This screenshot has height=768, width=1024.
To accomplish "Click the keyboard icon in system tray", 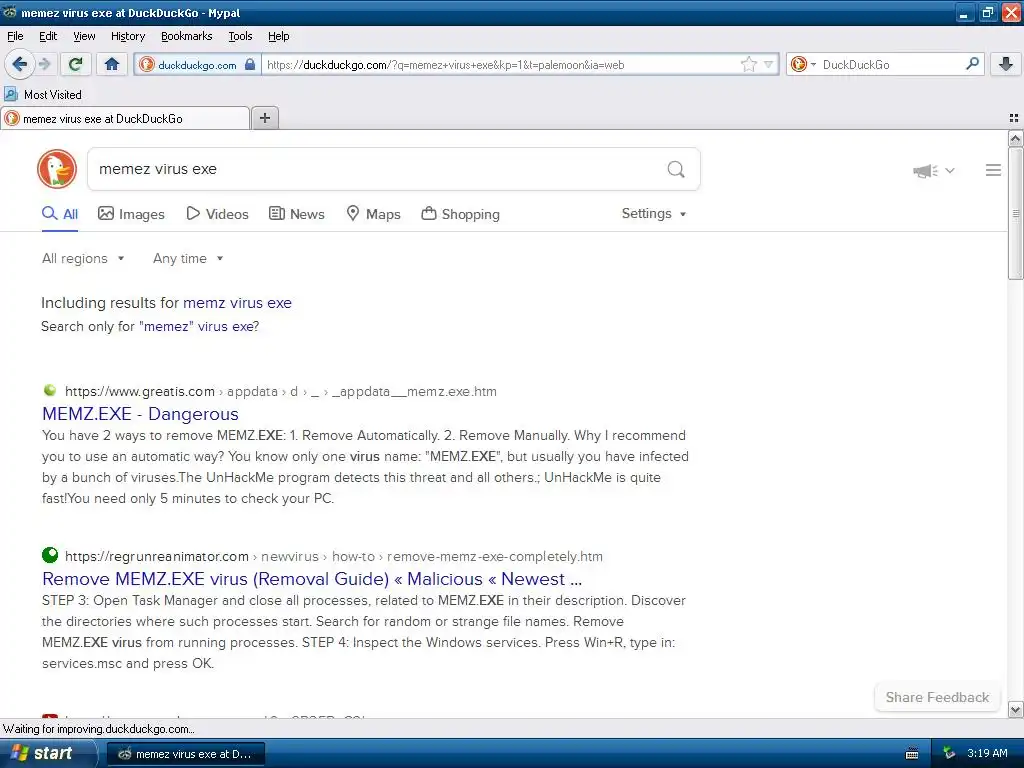I will pyautogui.click(x=912, y=754).
